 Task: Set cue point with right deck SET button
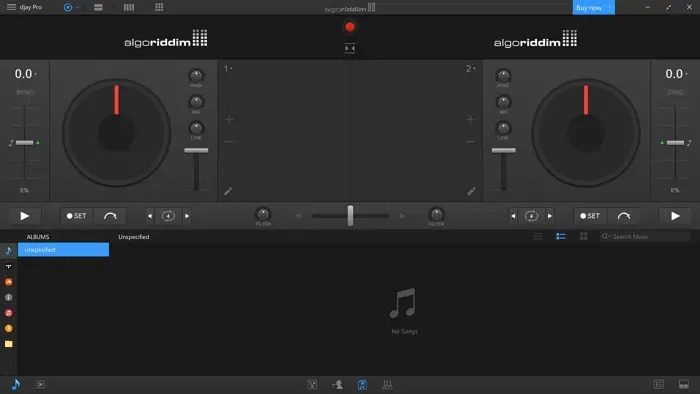[x=590, y=216]
